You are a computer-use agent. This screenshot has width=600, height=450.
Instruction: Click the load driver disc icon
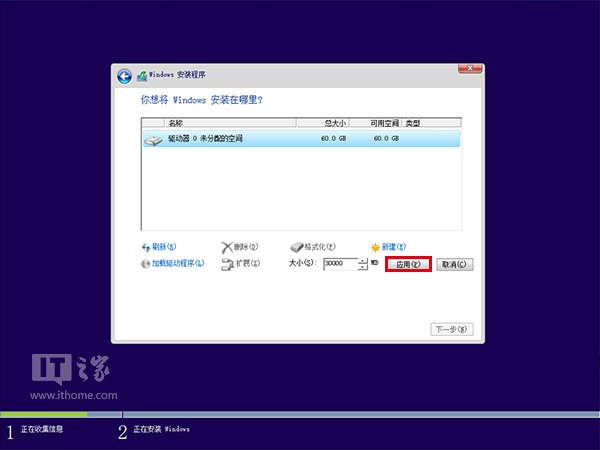point(146,264)
